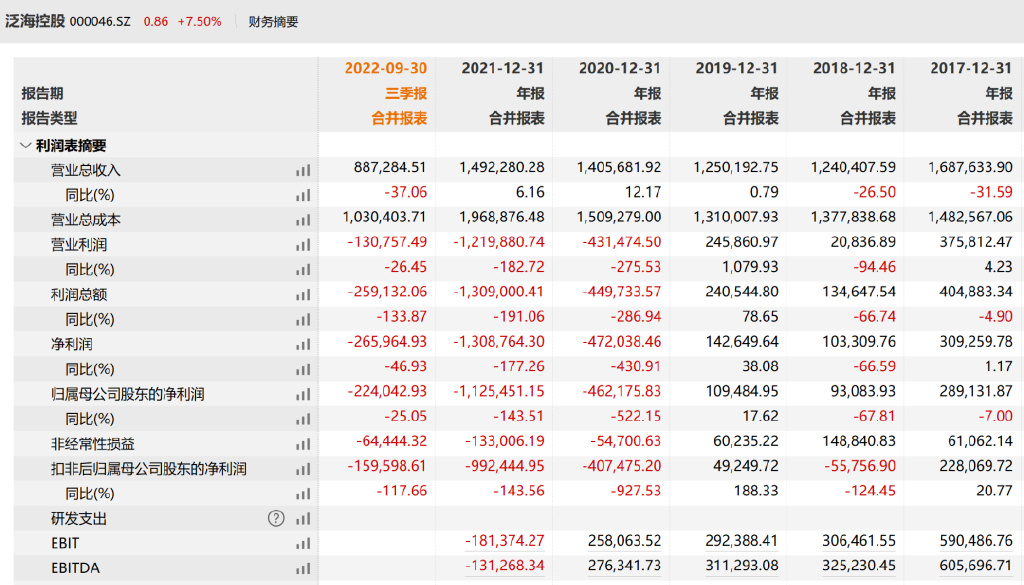Open chart icon for 非经常性损益 row
The height and width of the screenshot is (585, 1024).
(x=303, y=445)
